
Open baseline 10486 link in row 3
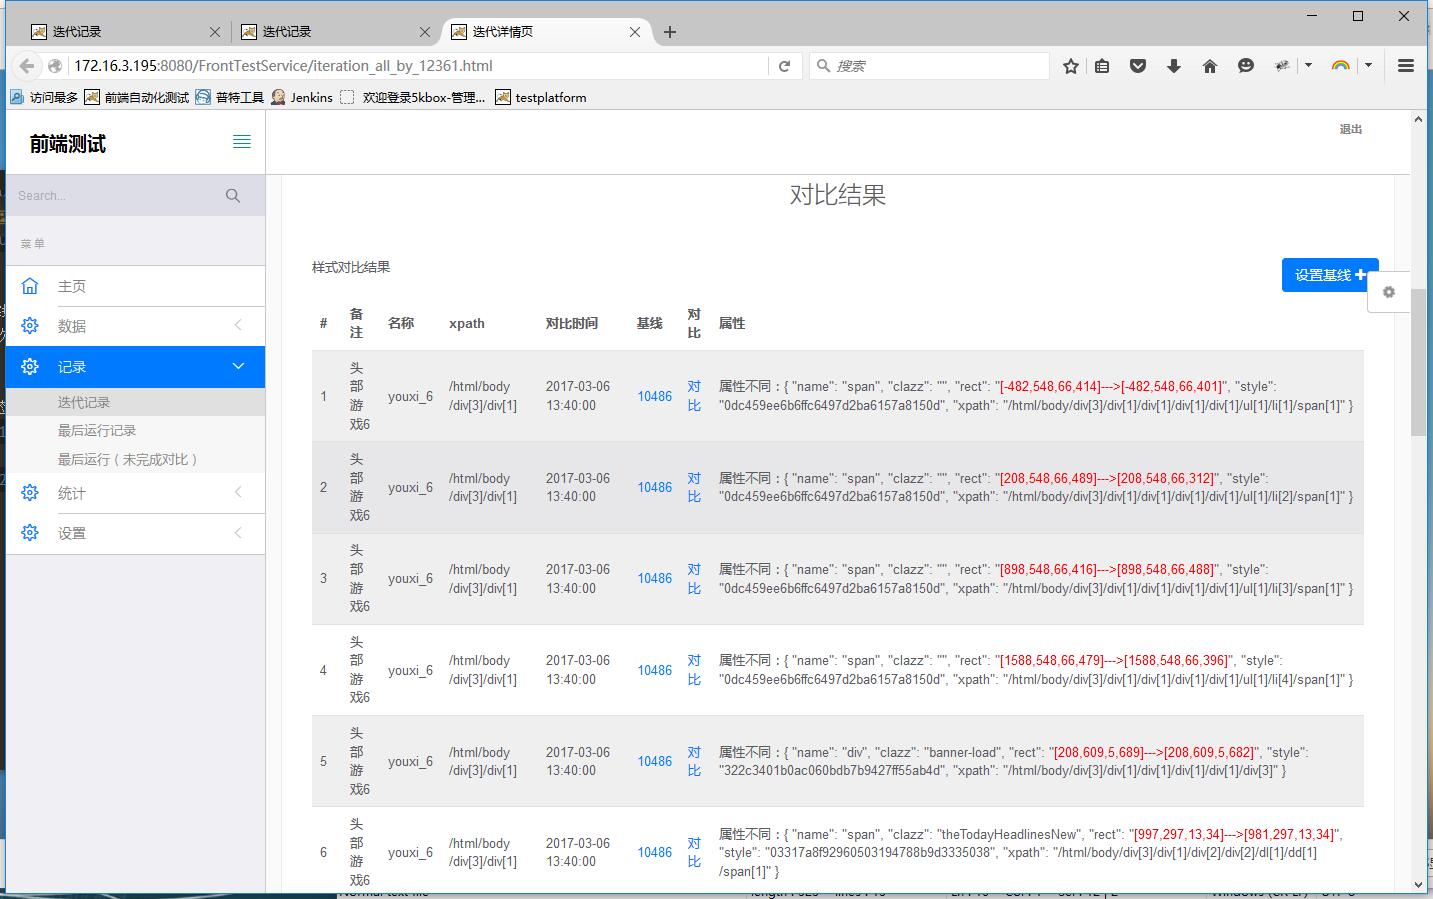(x=655, y=578)
